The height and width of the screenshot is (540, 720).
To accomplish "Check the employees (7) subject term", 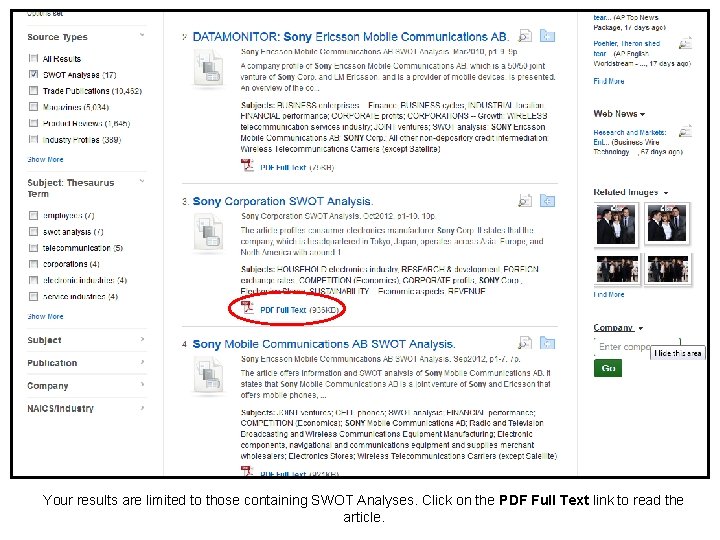I will pyautogui.click(x=33, y=215).
